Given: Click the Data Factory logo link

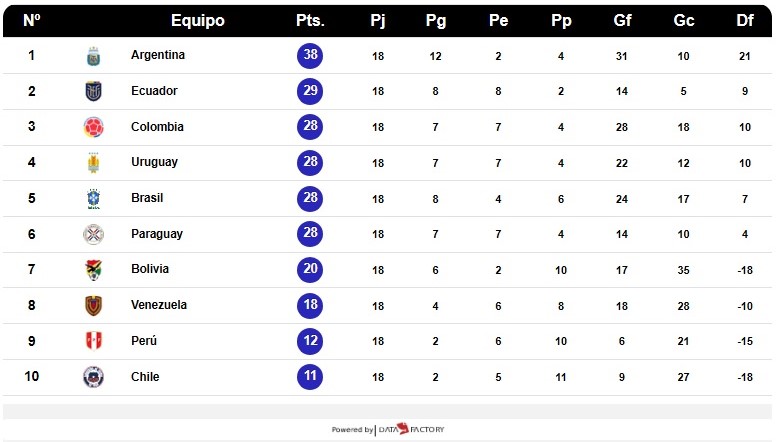Looking at the screenshot, I should [x=411, y=429].
